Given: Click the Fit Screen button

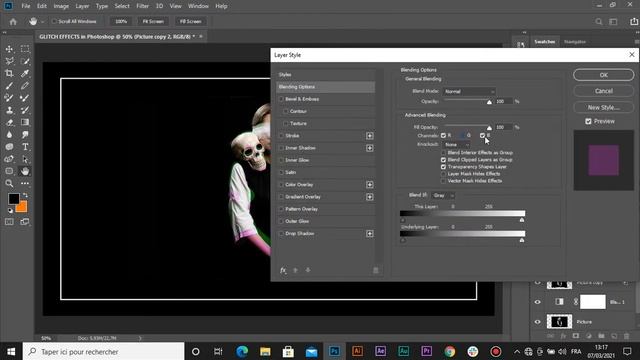Looking at the screenshot, I should click(153, 21).
